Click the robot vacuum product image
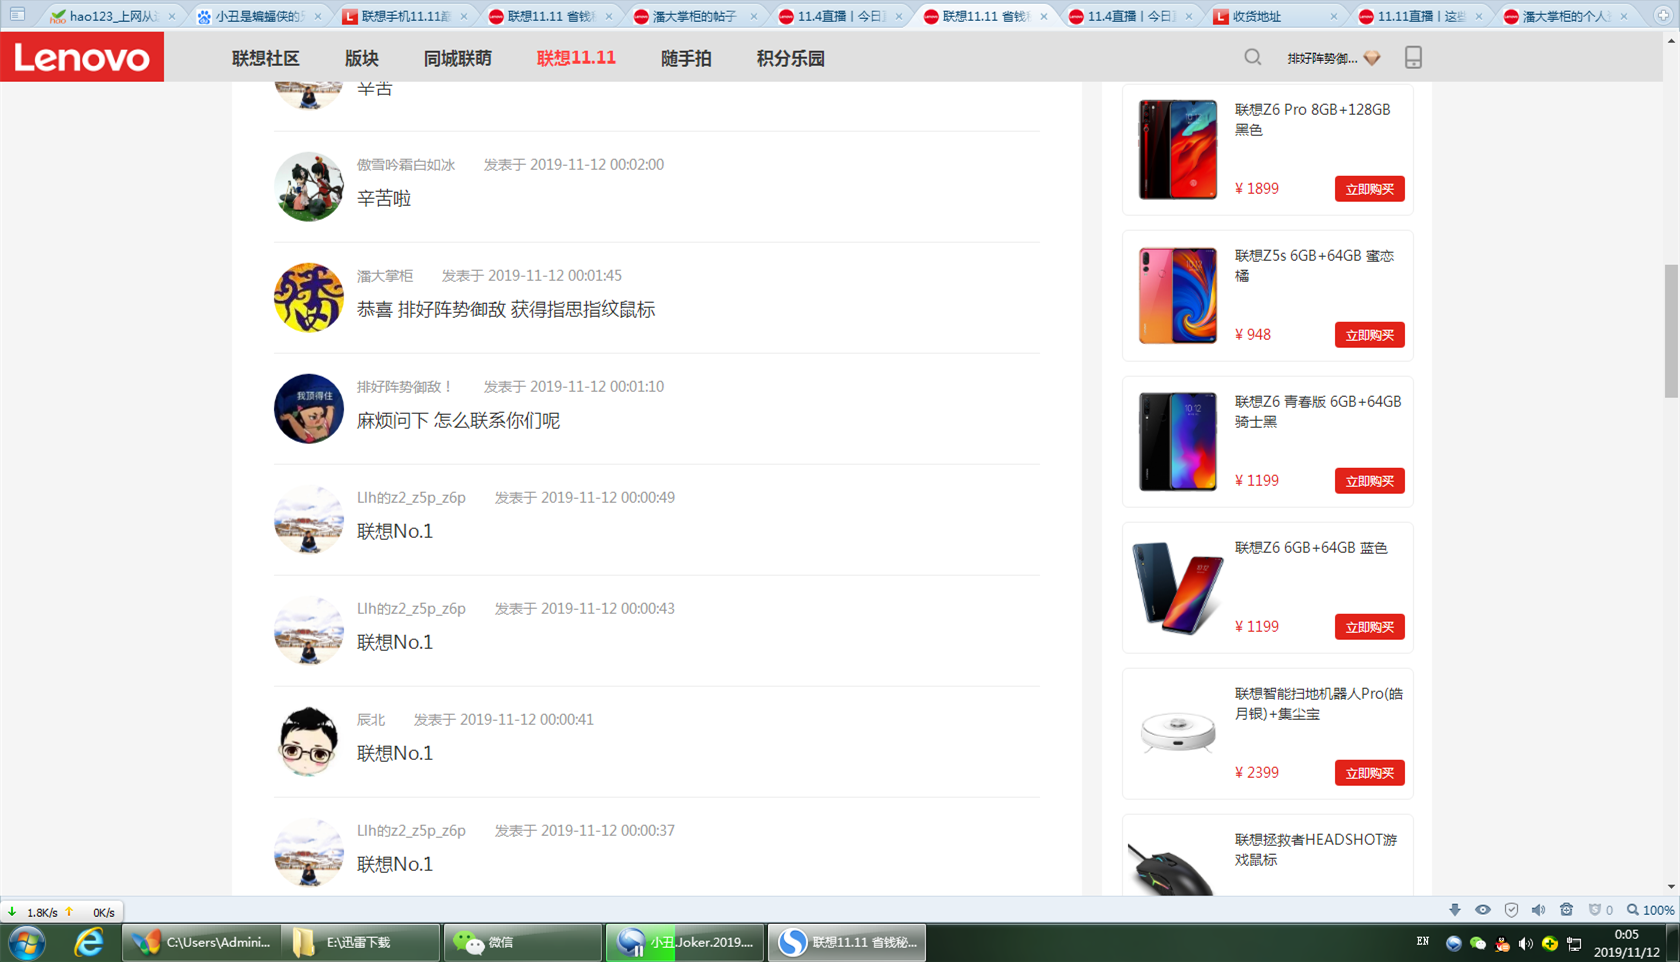This screenshot has width=1680, height=962. click(x=1177, y=732)
